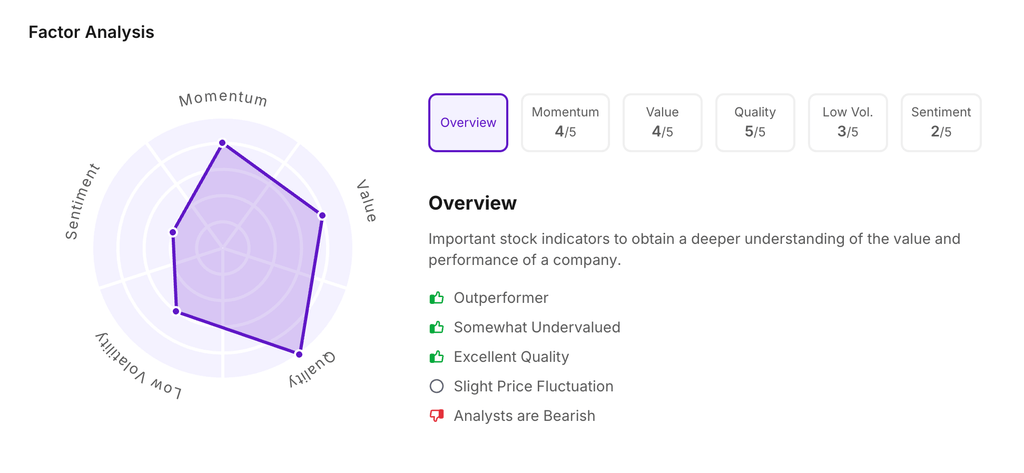Viewport: 1024px width, 473px height.
Task: Click the Quality data point on radar chart
Action: click(299, 354)
